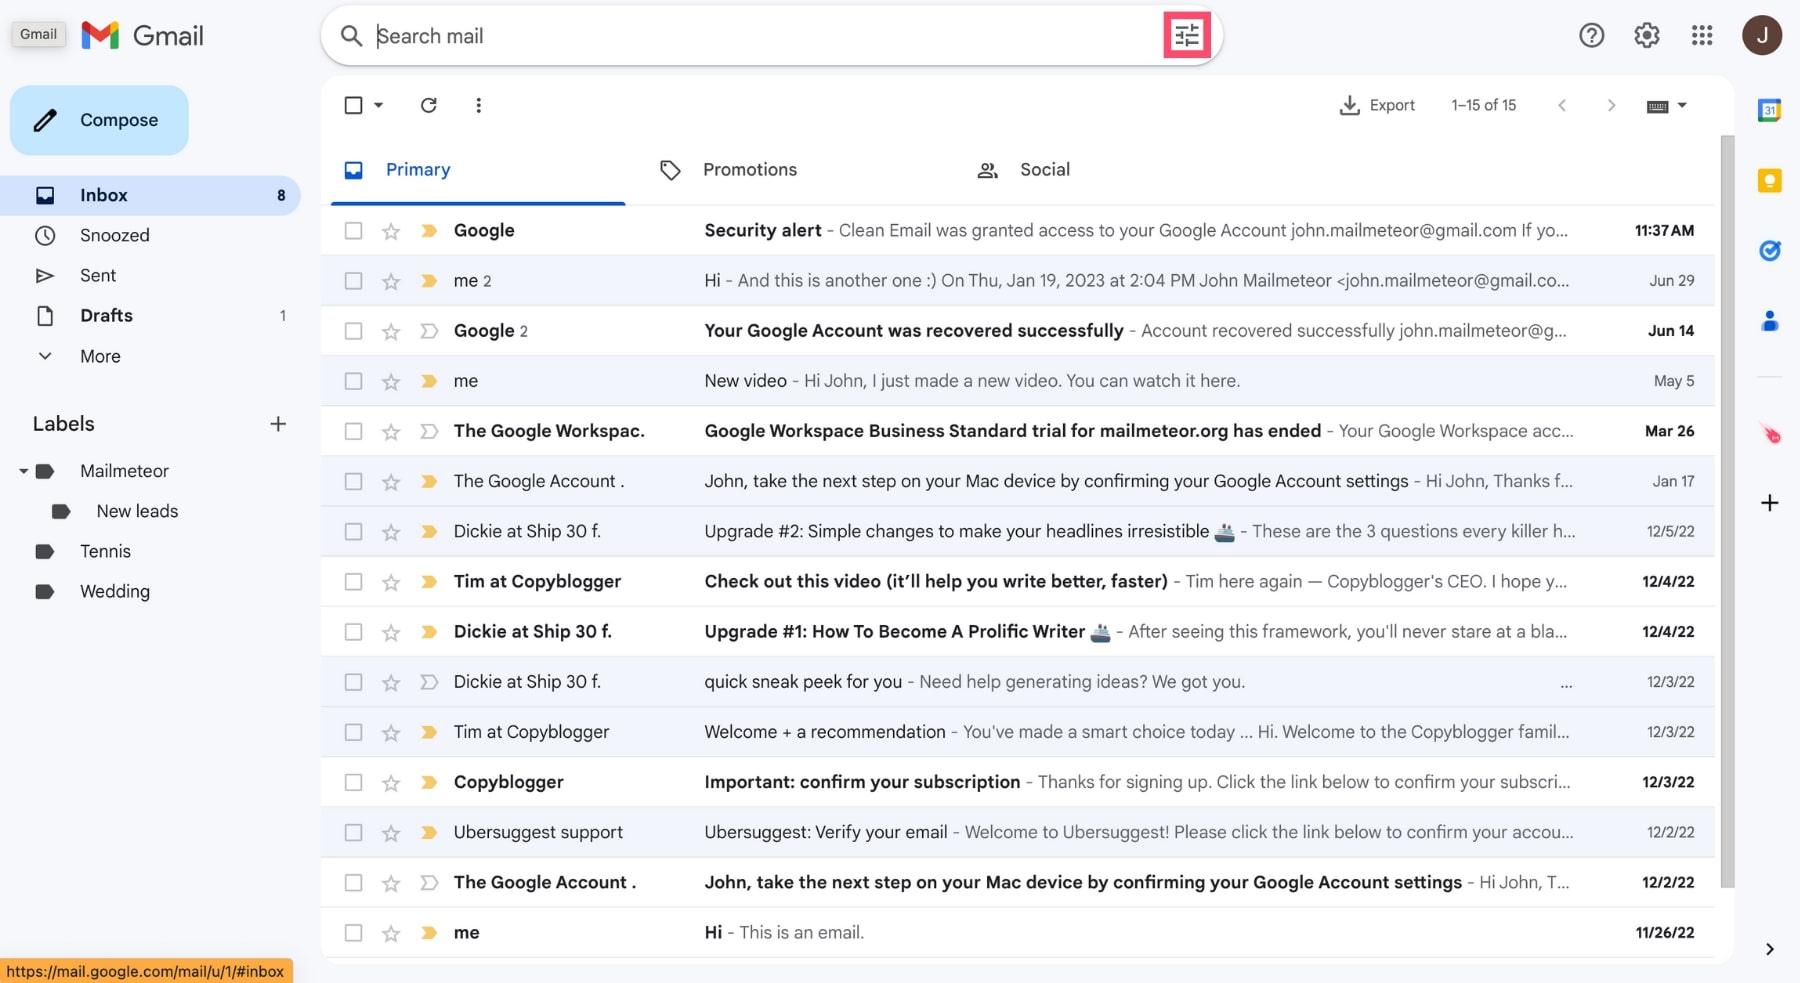Open Google Tasks side panel
The image size is (1800, 983).
(1769, 251)
